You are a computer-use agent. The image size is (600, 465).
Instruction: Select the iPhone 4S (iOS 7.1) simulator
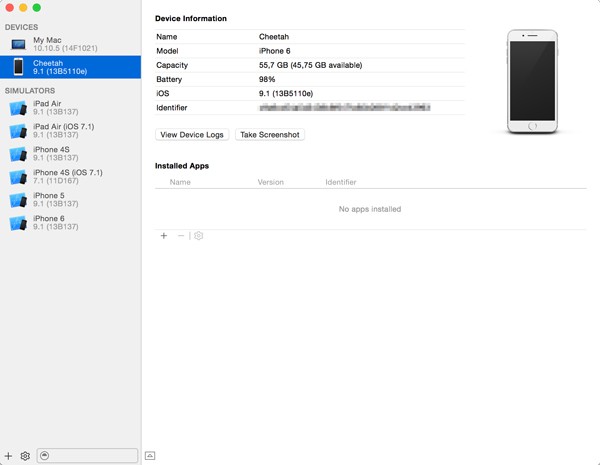[70, 176]
